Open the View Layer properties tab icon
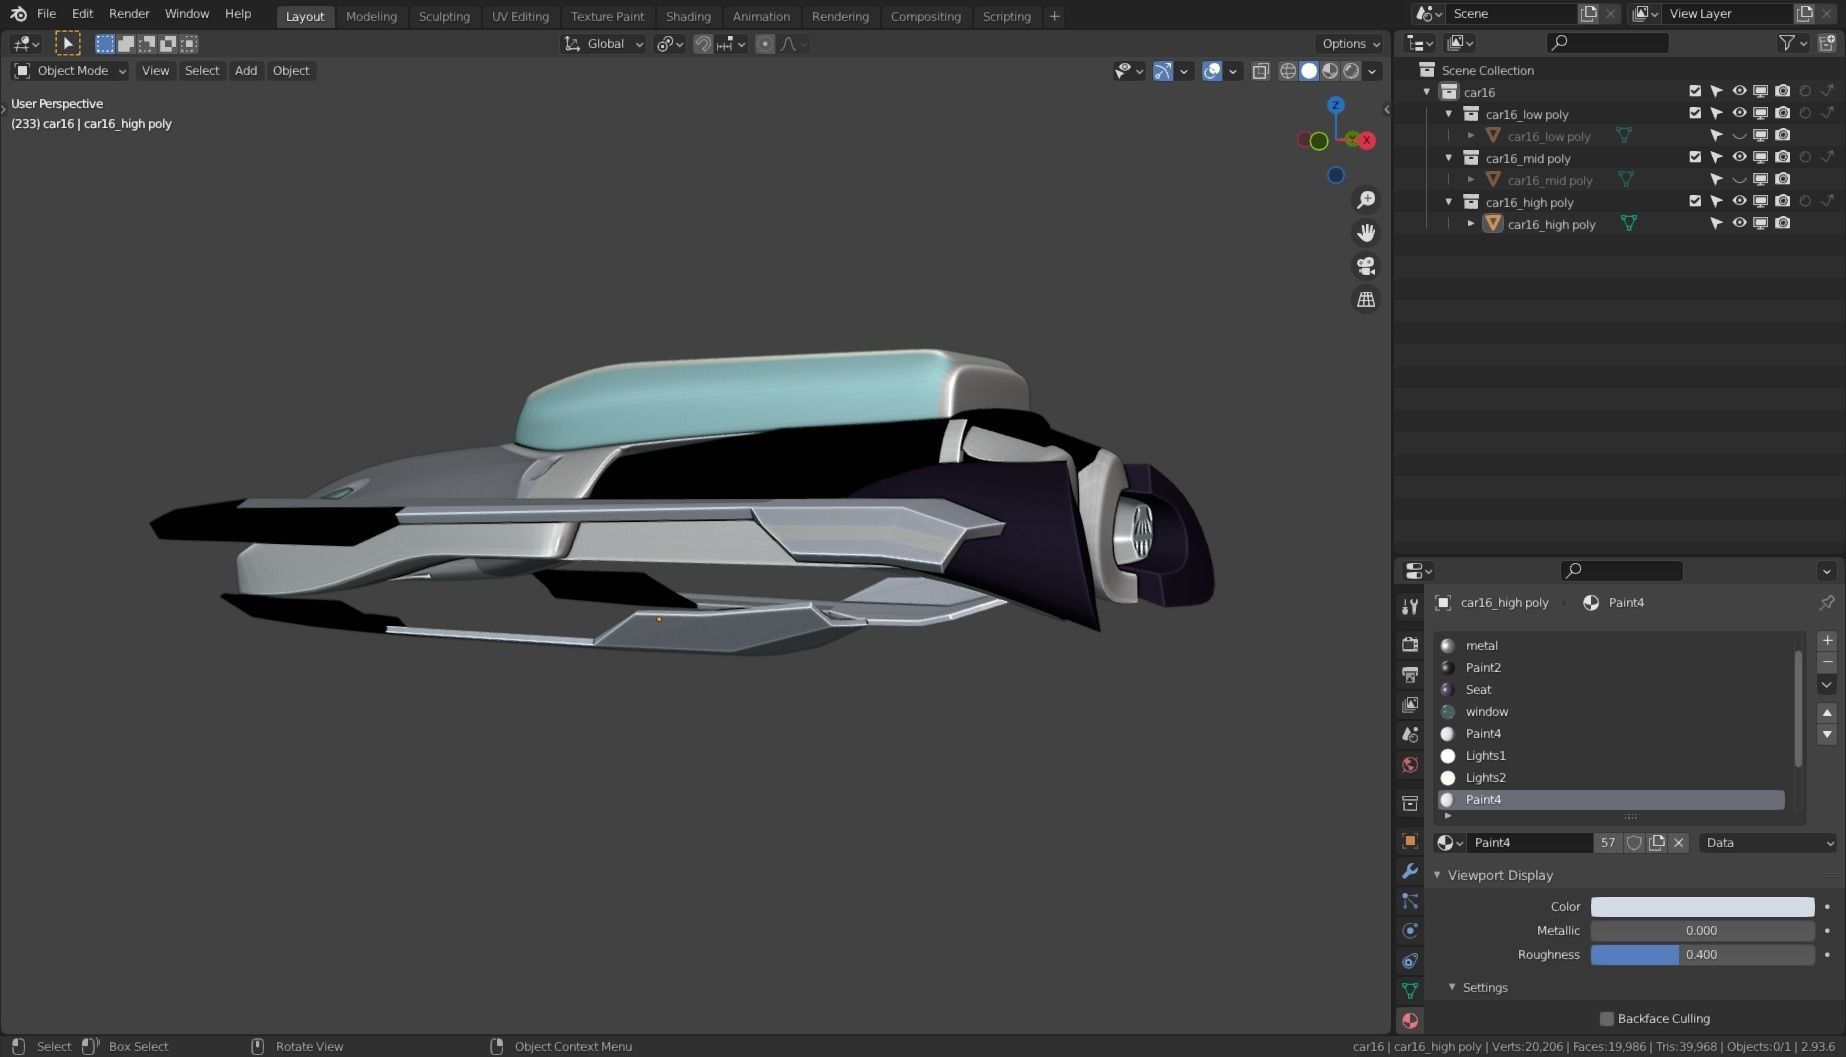Image resolution: width=1846 pixels, height=1057 pixels. [1410, 704]
